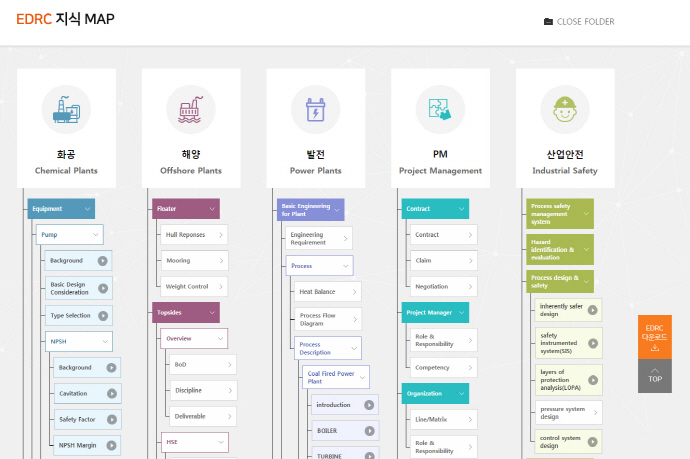Click the orange EDRC download button

pyautogui.click(x=654, y=337)
